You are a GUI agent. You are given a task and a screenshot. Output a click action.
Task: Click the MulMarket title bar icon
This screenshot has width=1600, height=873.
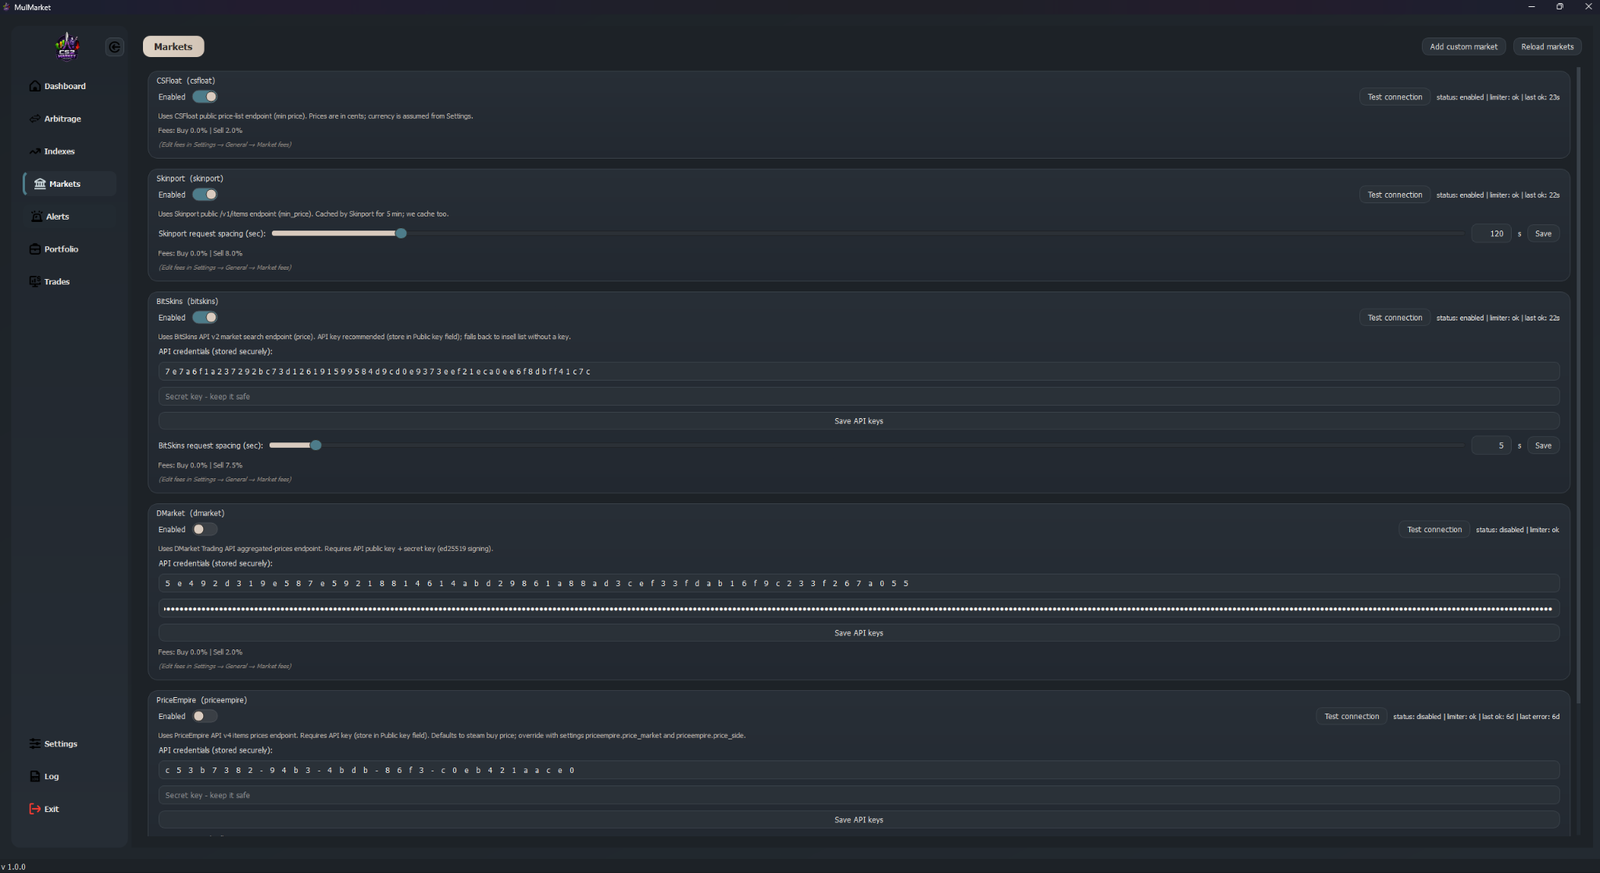pos(6,7)
